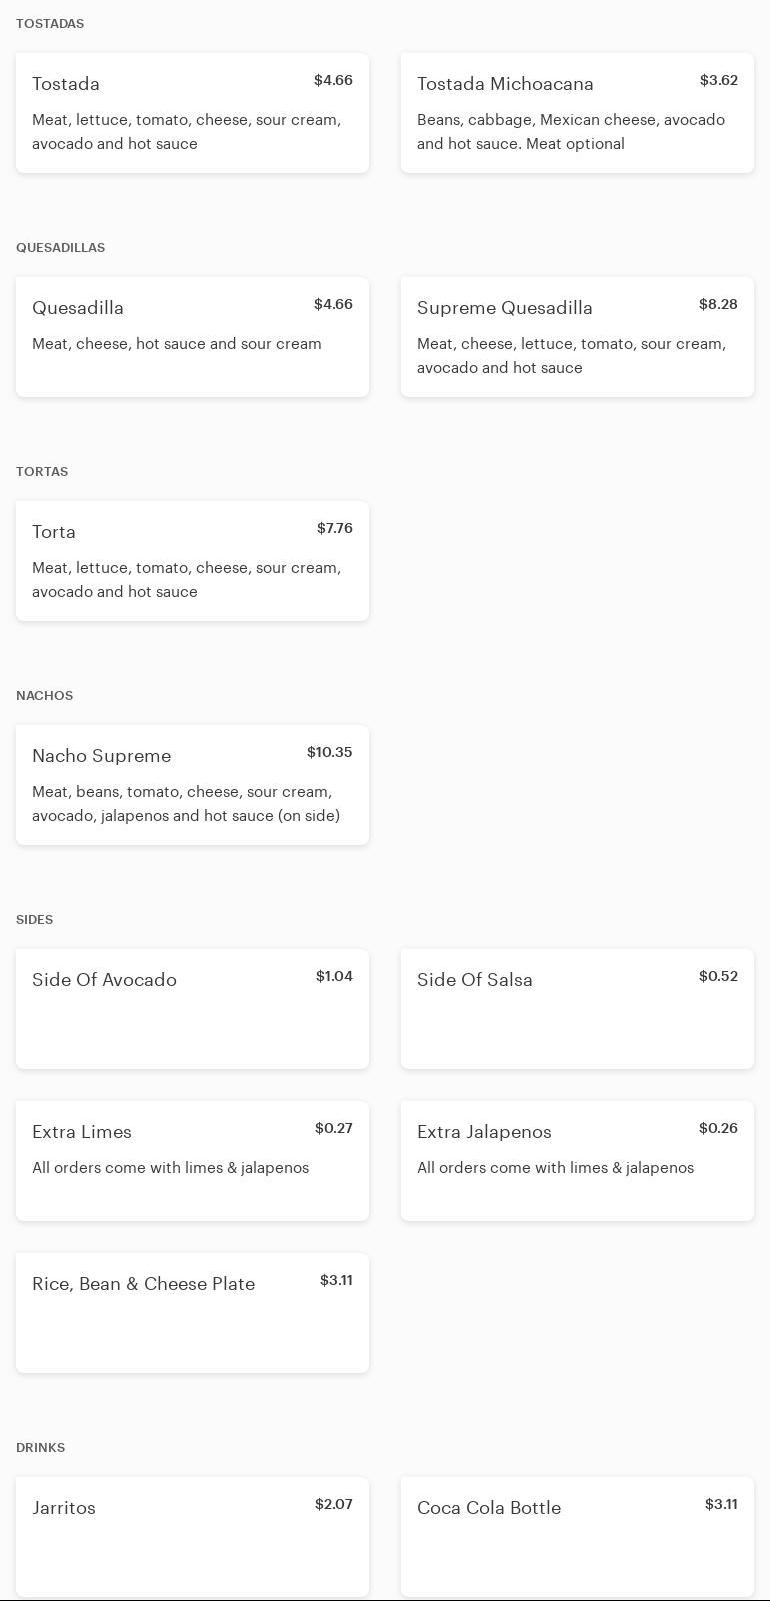Click the $8.28 Supreme Quesadilla price
The width and height of the screenshot is (770, 1601).
pyautogui.click(x=718, y=304)
